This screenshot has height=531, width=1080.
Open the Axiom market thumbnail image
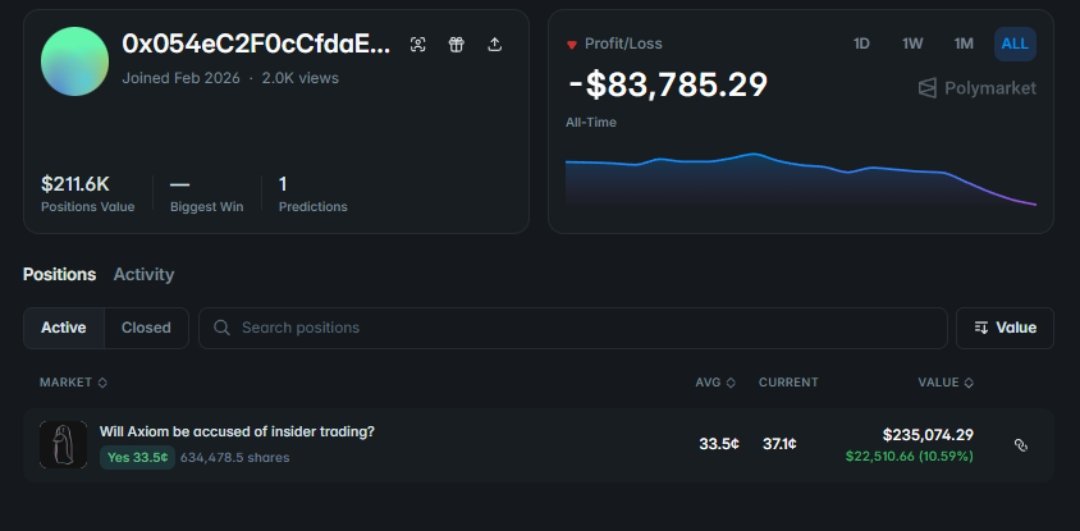(63, 445)
